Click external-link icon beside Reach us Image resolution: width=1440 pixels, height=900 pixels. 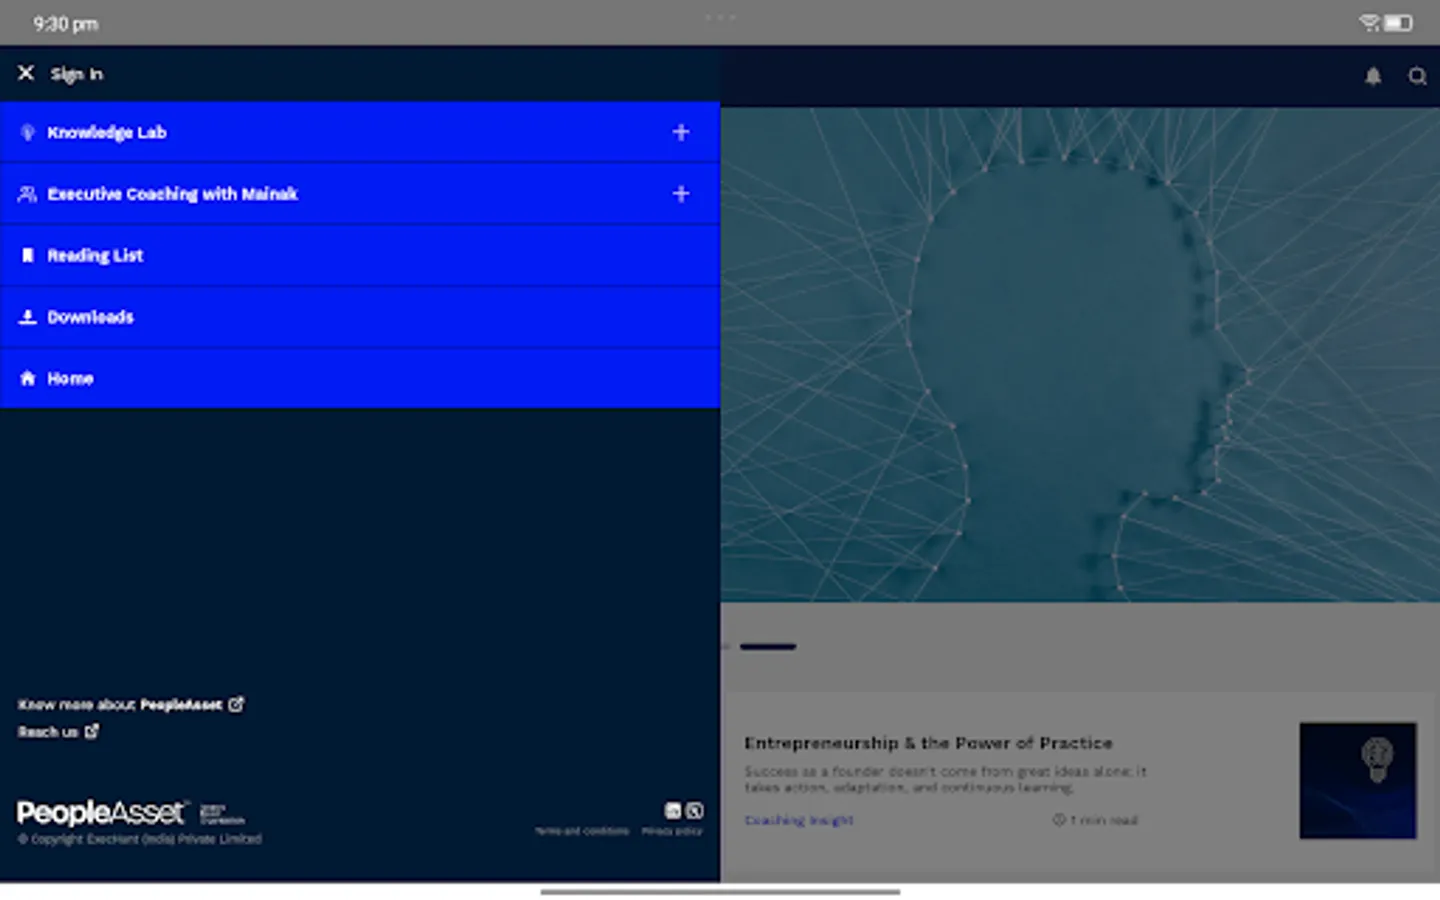[x=92, y=731]
